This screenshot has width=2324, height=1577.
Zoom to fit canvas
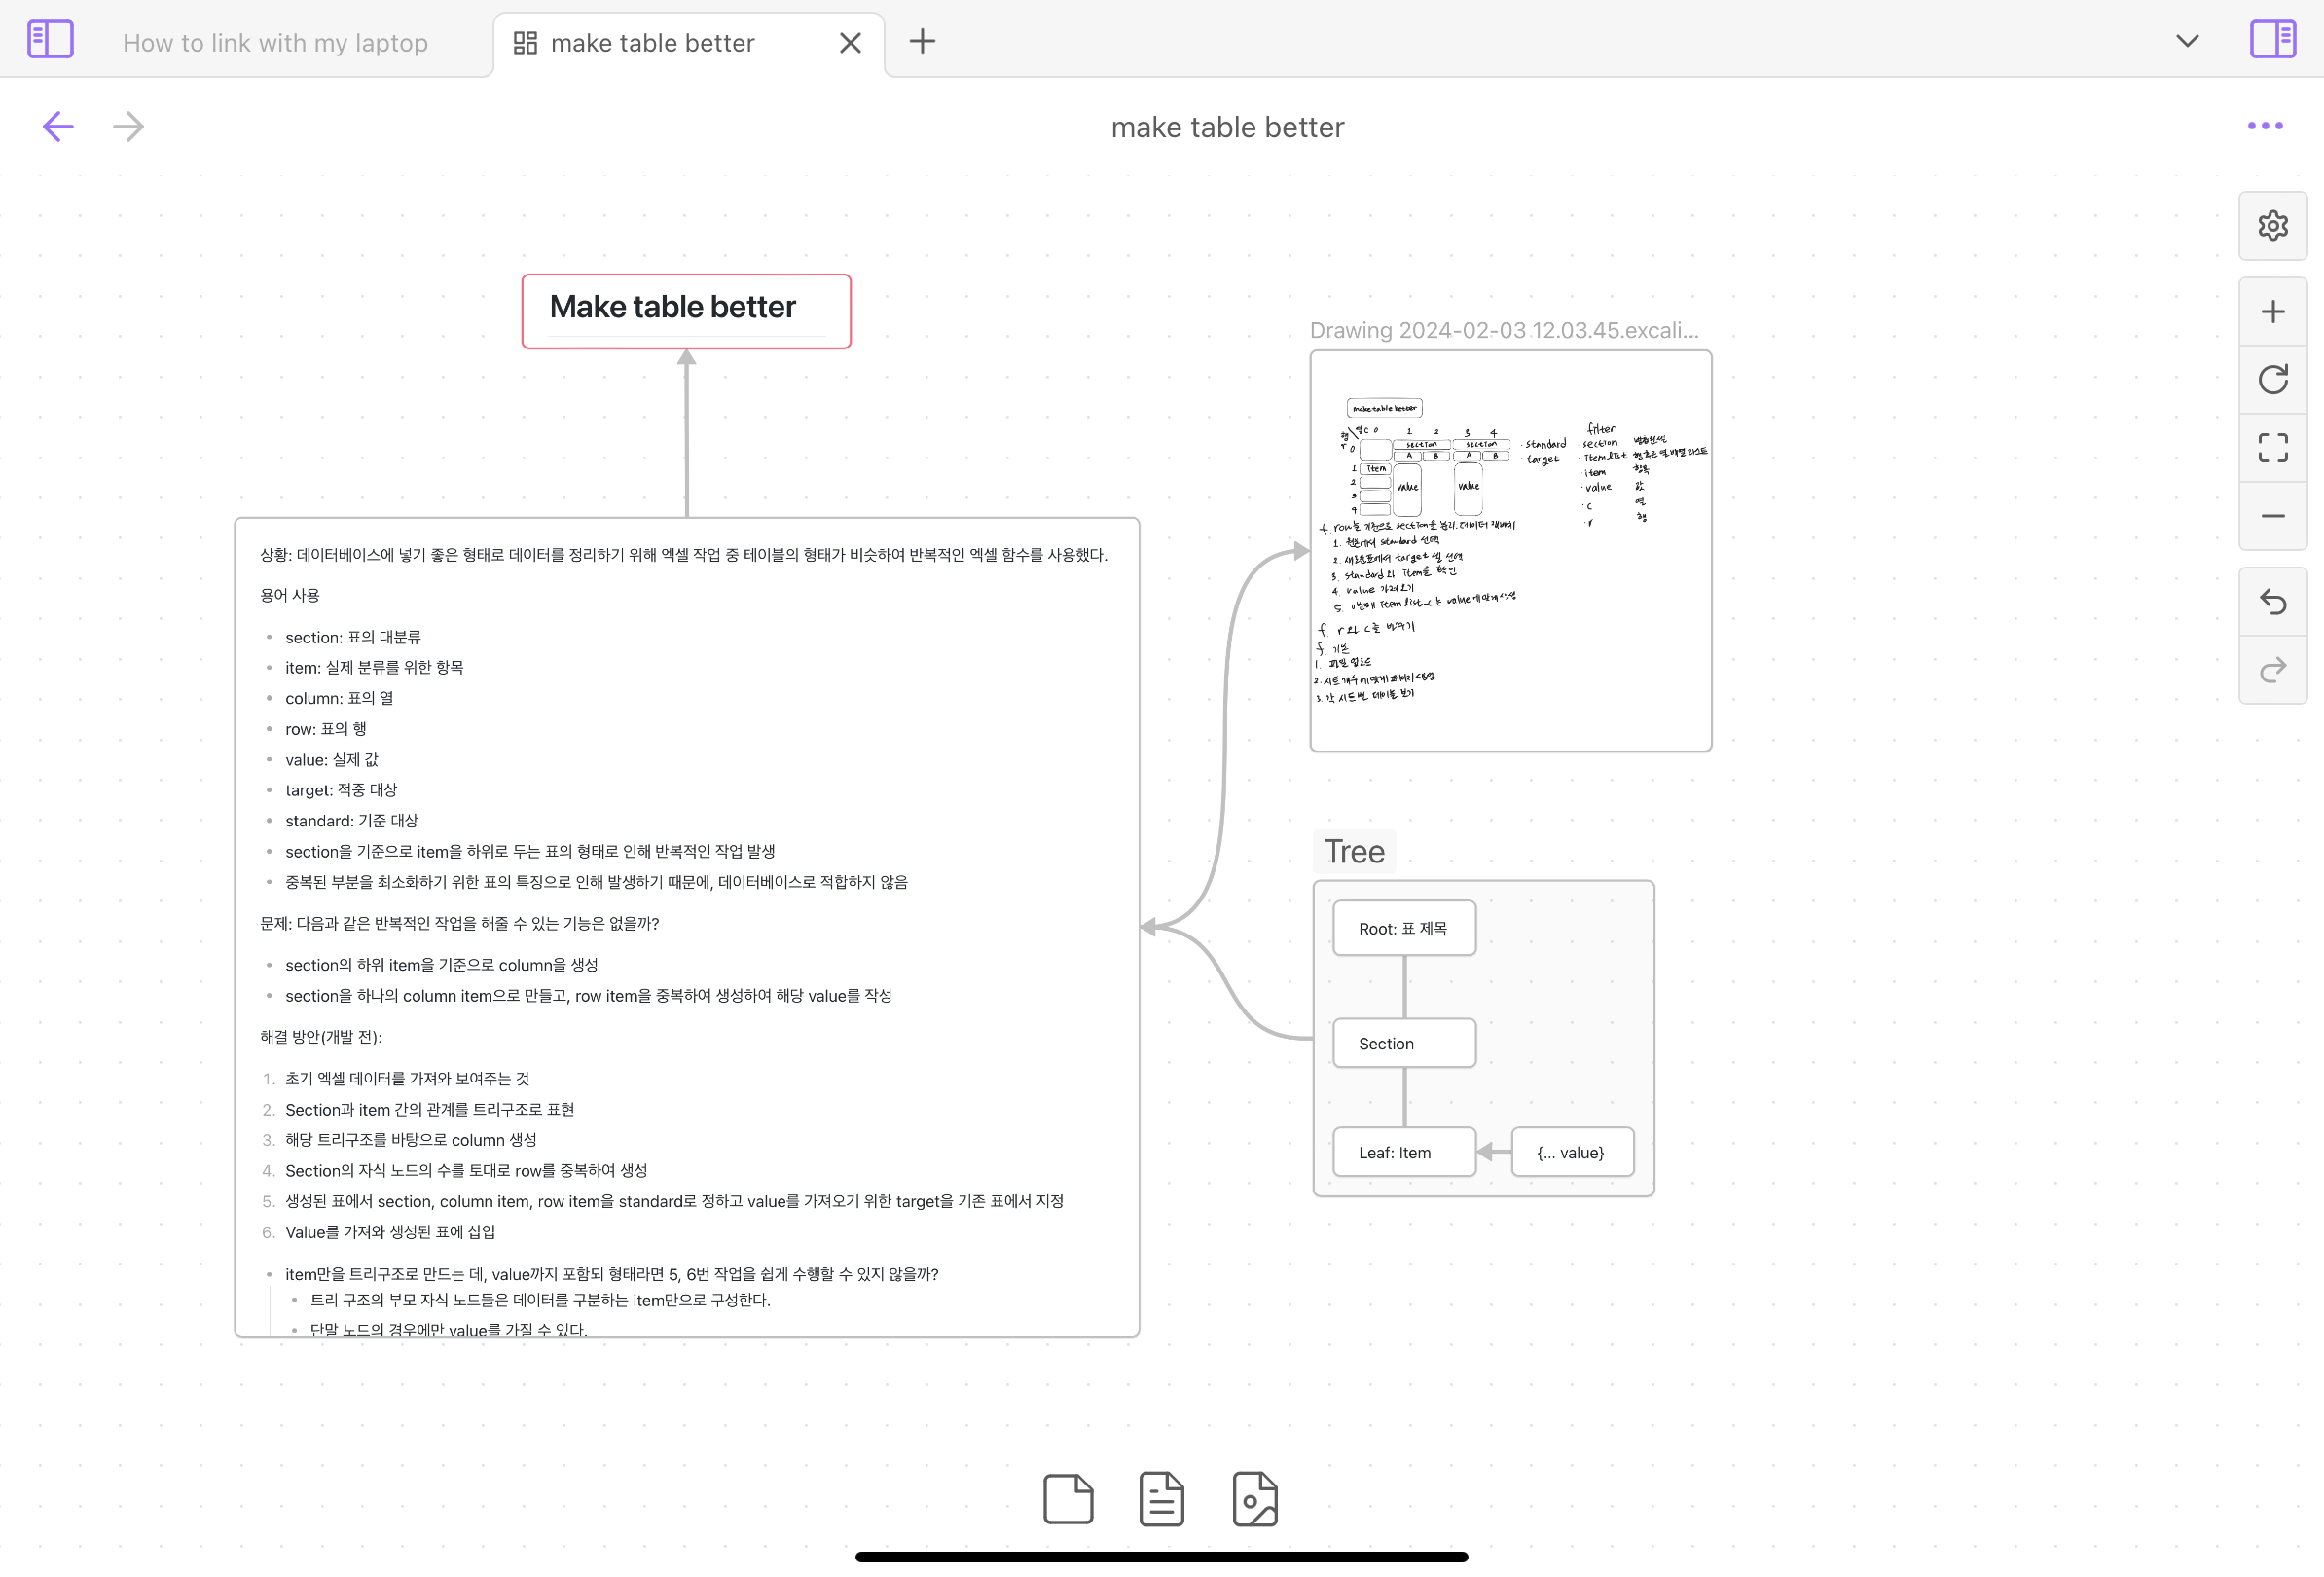click(2272, 448)
